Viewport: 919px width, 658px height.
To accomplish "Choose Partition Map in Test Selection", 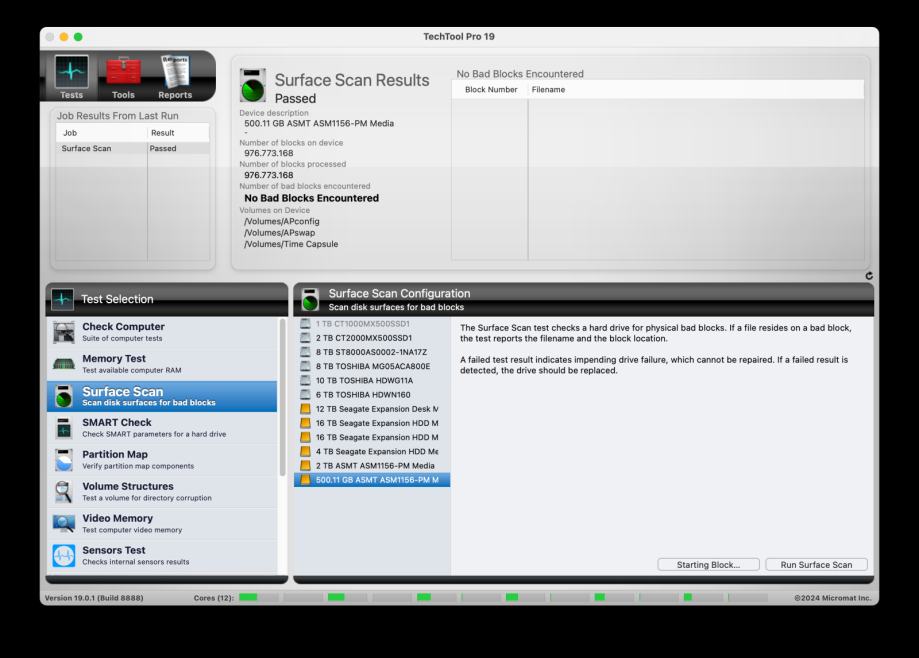I will (162, 460).
